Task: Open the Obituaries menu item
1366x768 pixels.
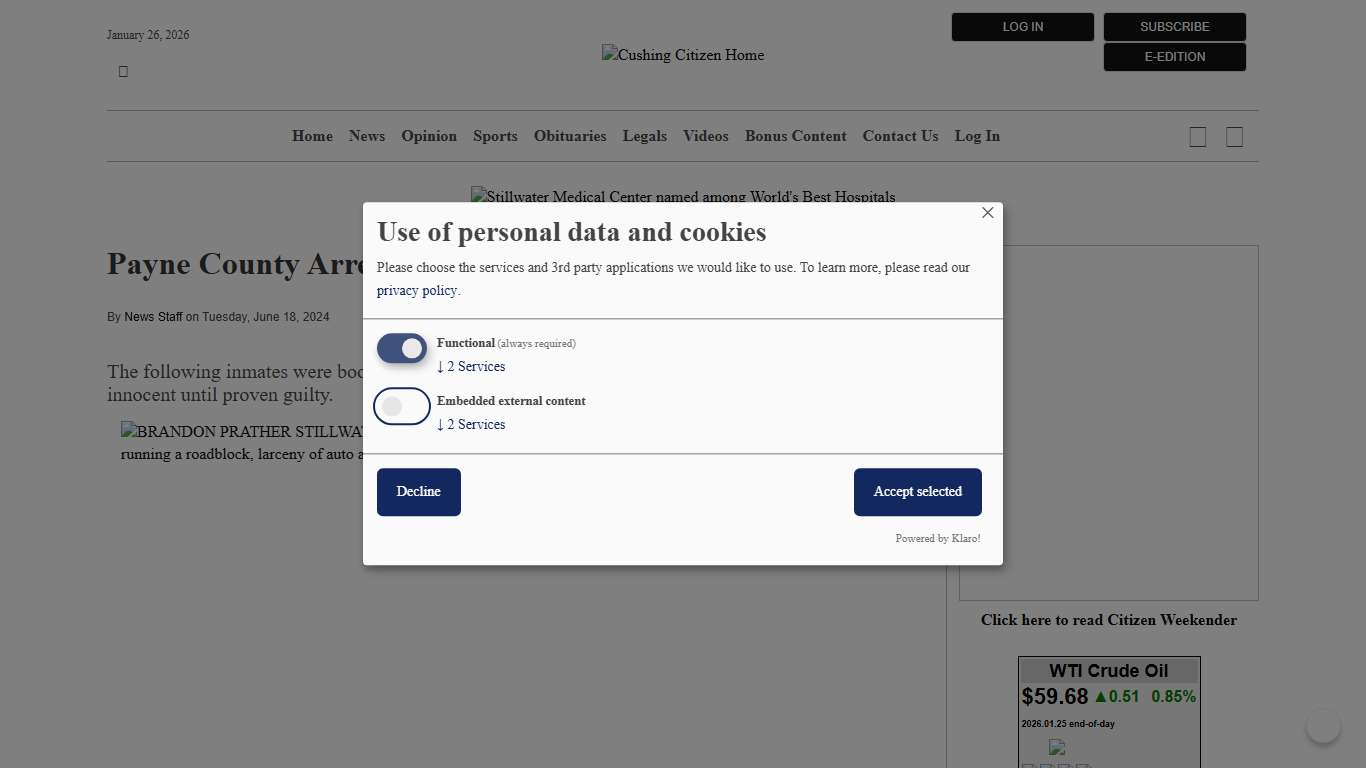Action: [x=570, y=136]
